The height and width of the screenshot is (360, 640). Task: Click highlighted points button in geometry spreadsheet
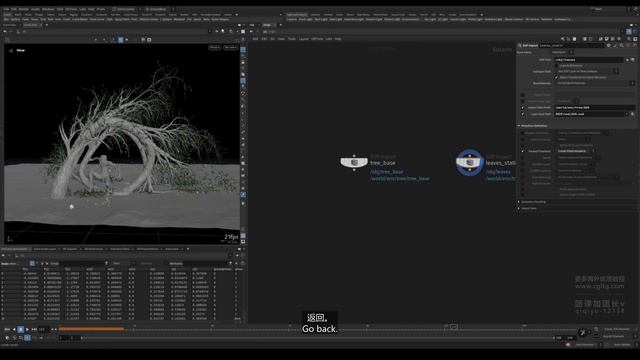pyautogui.click(x=32, y=263)
